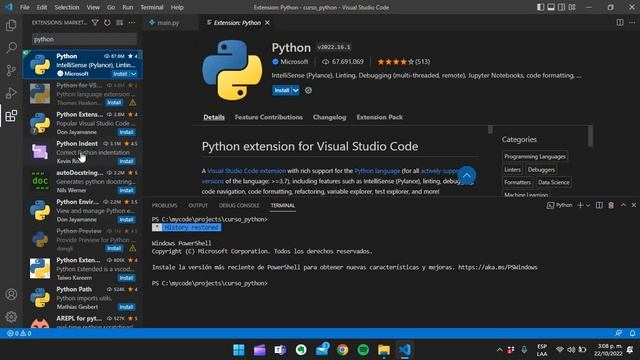The width and height of the screenshot is (640, 360).
Task: Open terminal launch profile dropdown arrow
Action: [588, 205]
